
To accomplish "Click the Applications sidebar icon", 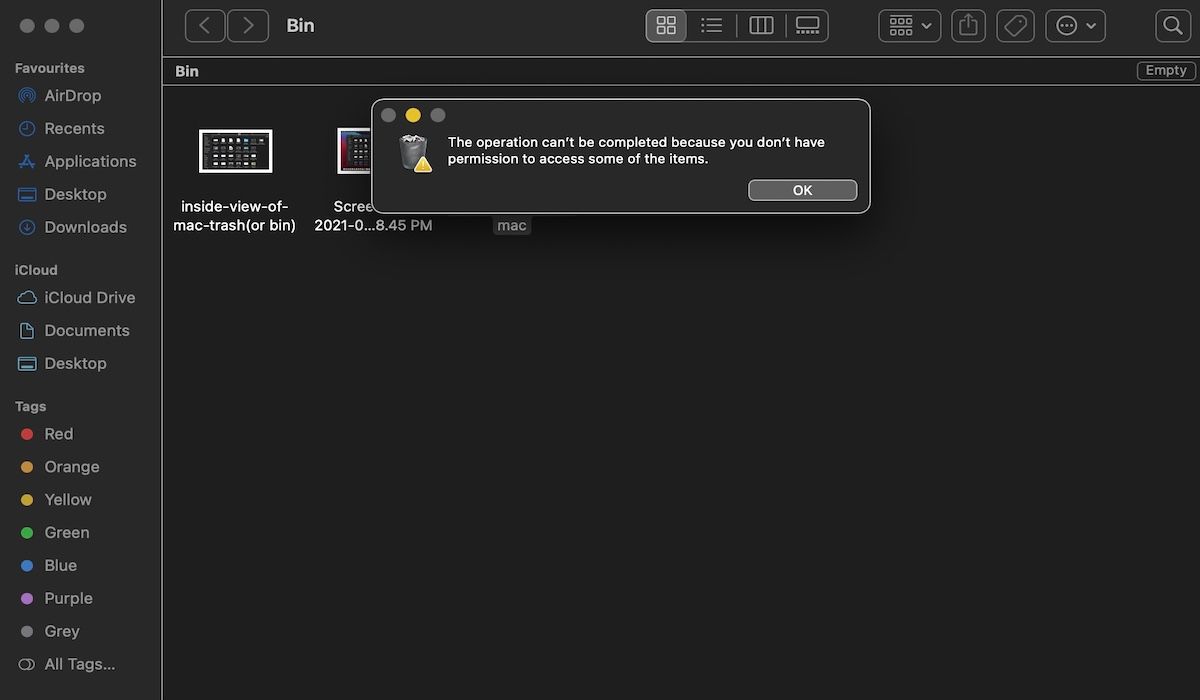I will (x=27, y=162).
